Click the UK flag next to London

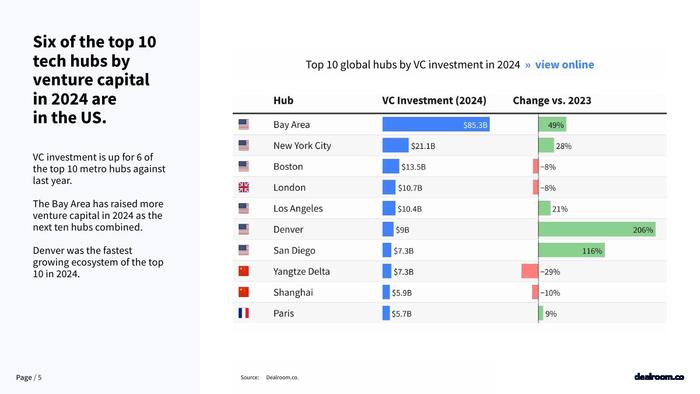coord(243,187)
